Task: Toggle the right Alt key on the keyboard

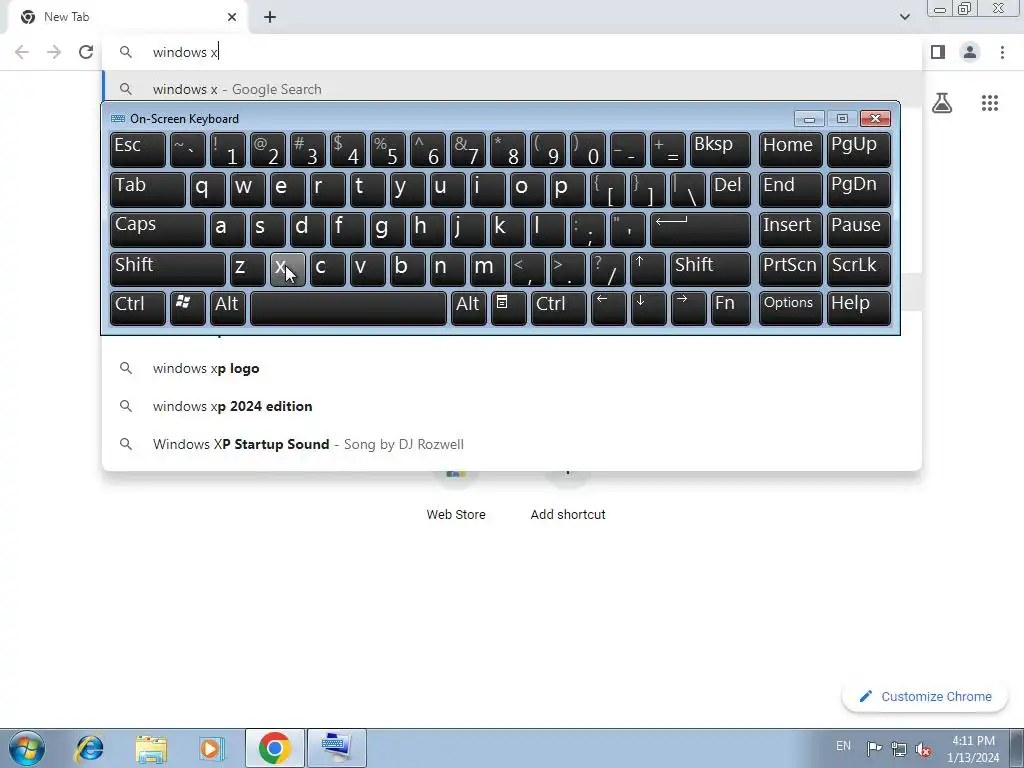Action: click(468, 308)
